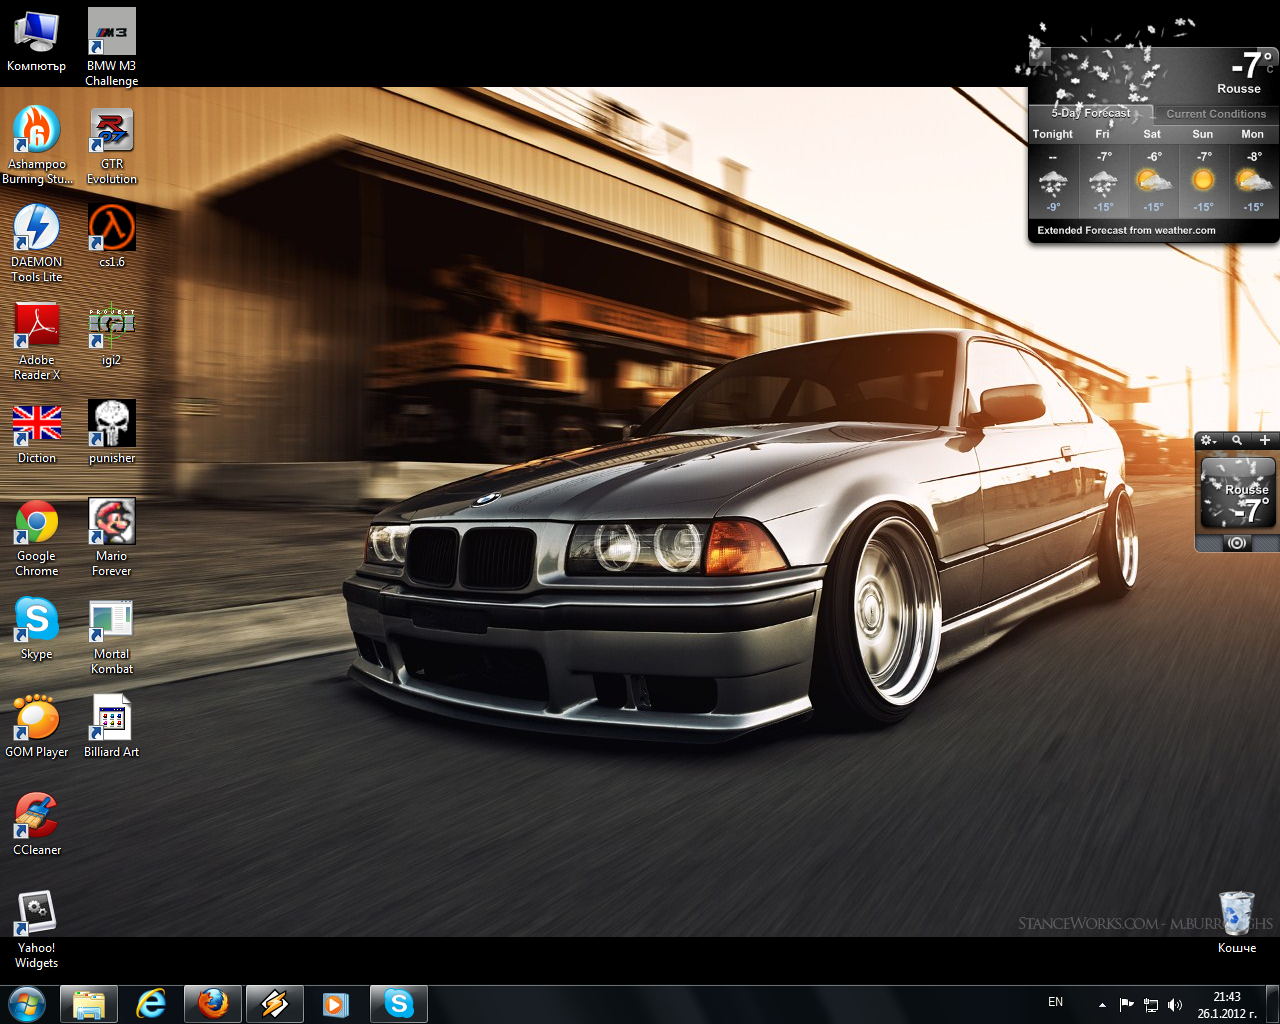Open the Skype desktop shortcut
Viewport: 1280px width, 1024px height.
coord(37,629)
